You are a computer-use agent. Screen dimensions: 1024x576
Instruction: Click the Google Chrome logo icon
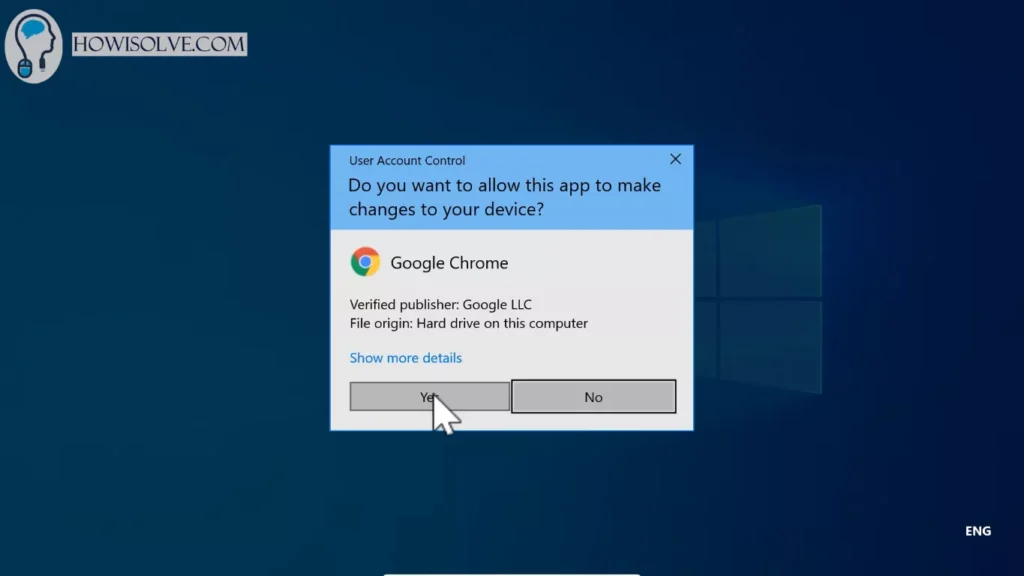click(365, 262)
